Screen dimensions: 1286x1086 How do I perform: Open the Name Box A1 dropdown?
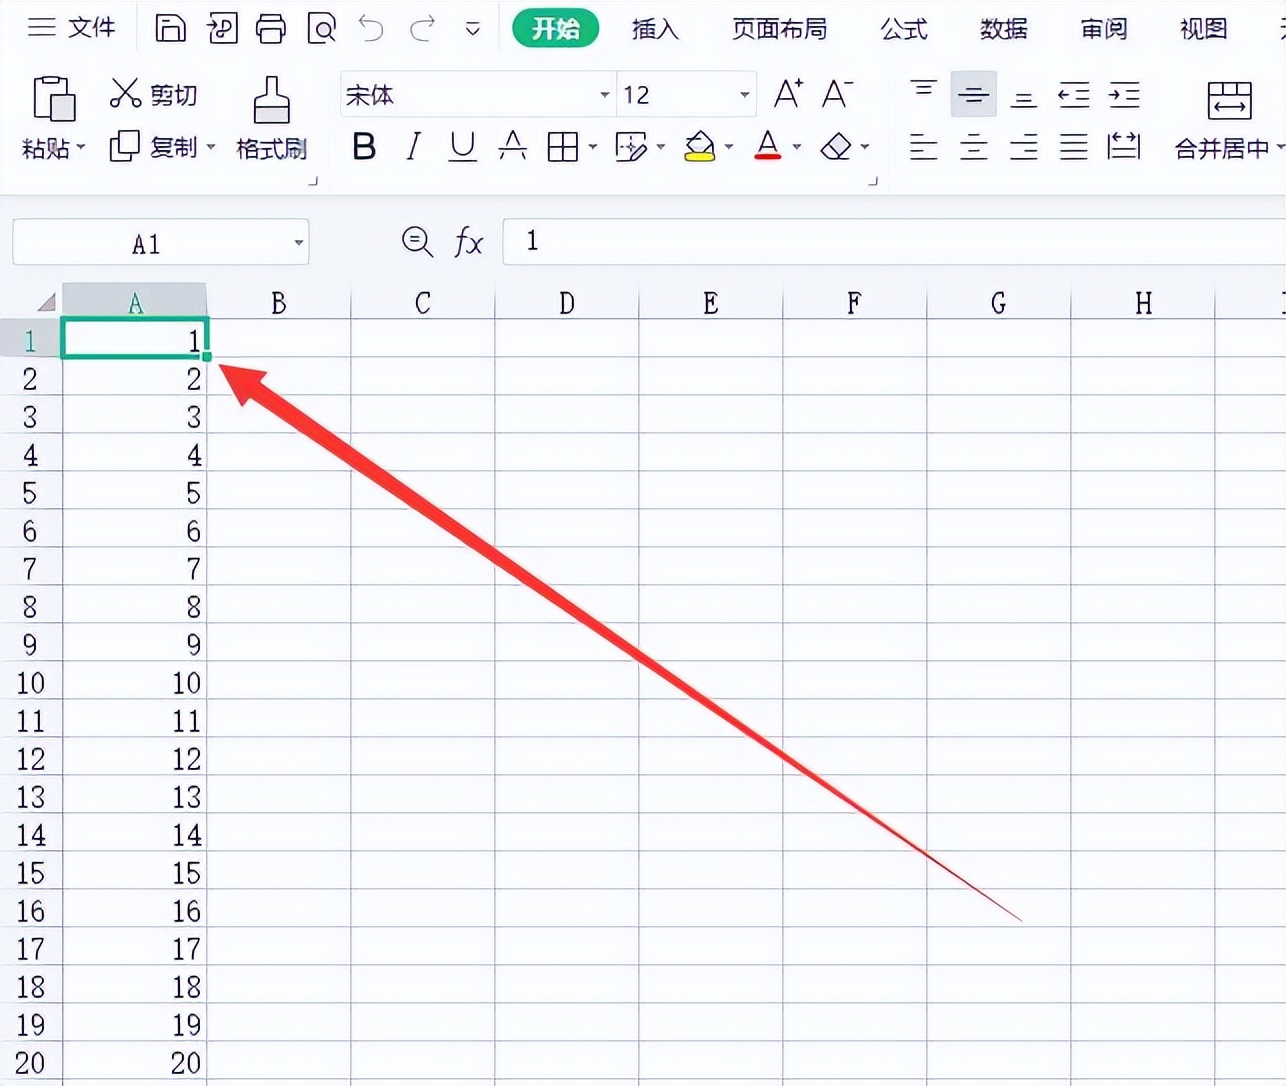[x=298, y=243]
